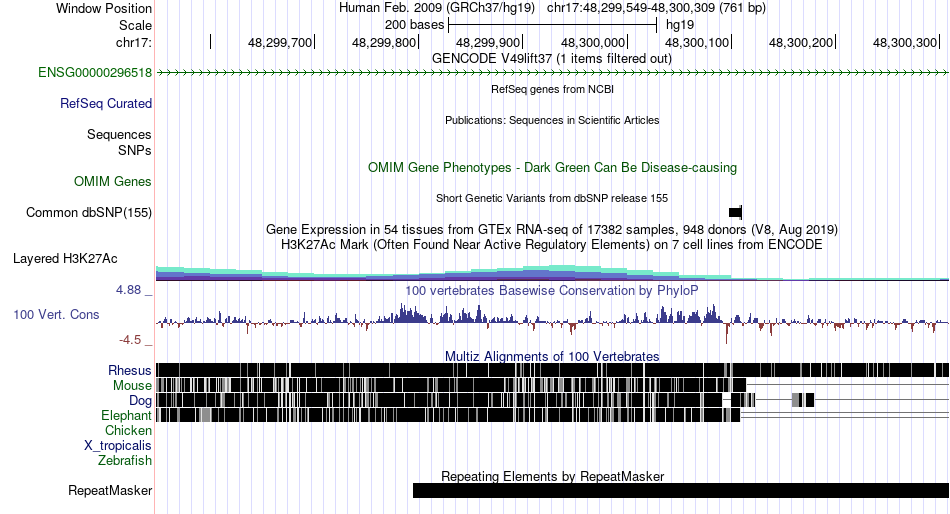
Task: Click the 100 vertebrates PhyloP conservation title
Action: click(x=551, y=290)
